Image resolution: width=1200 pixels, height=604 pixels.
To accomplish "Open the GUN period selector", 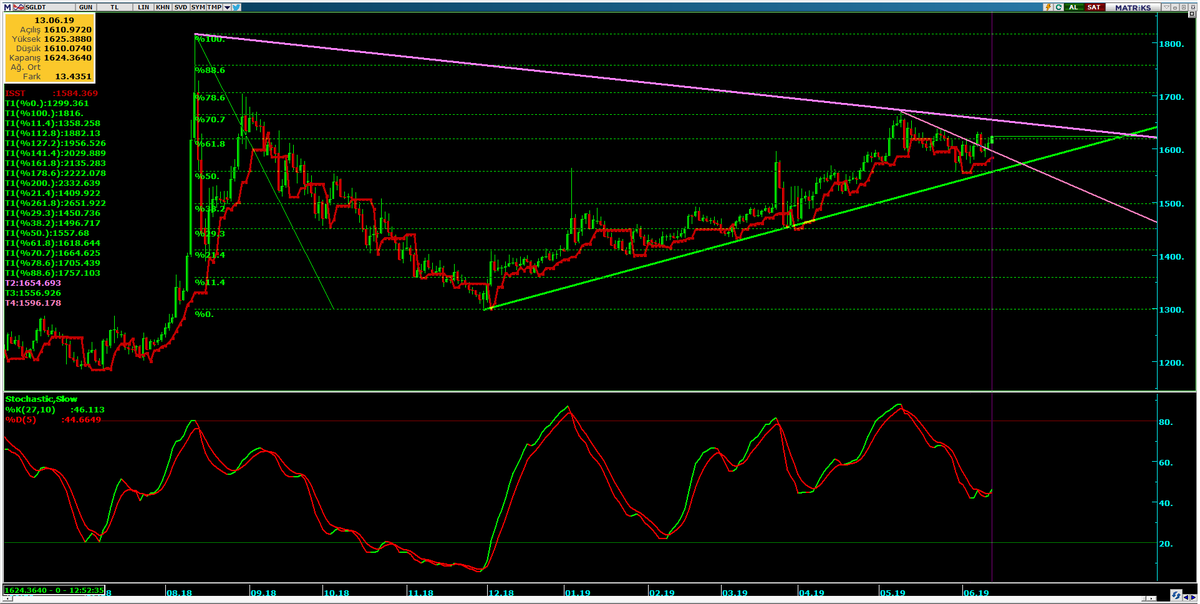I will pos(85,7).
